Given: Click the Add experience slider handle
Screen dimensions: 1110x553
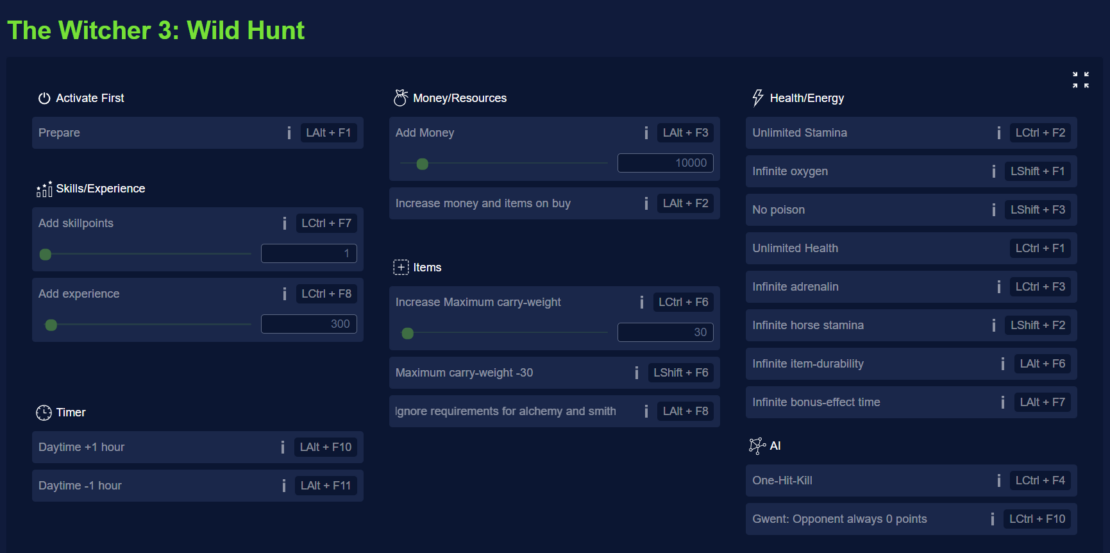Looking at the screenshot, I should 51,325.
